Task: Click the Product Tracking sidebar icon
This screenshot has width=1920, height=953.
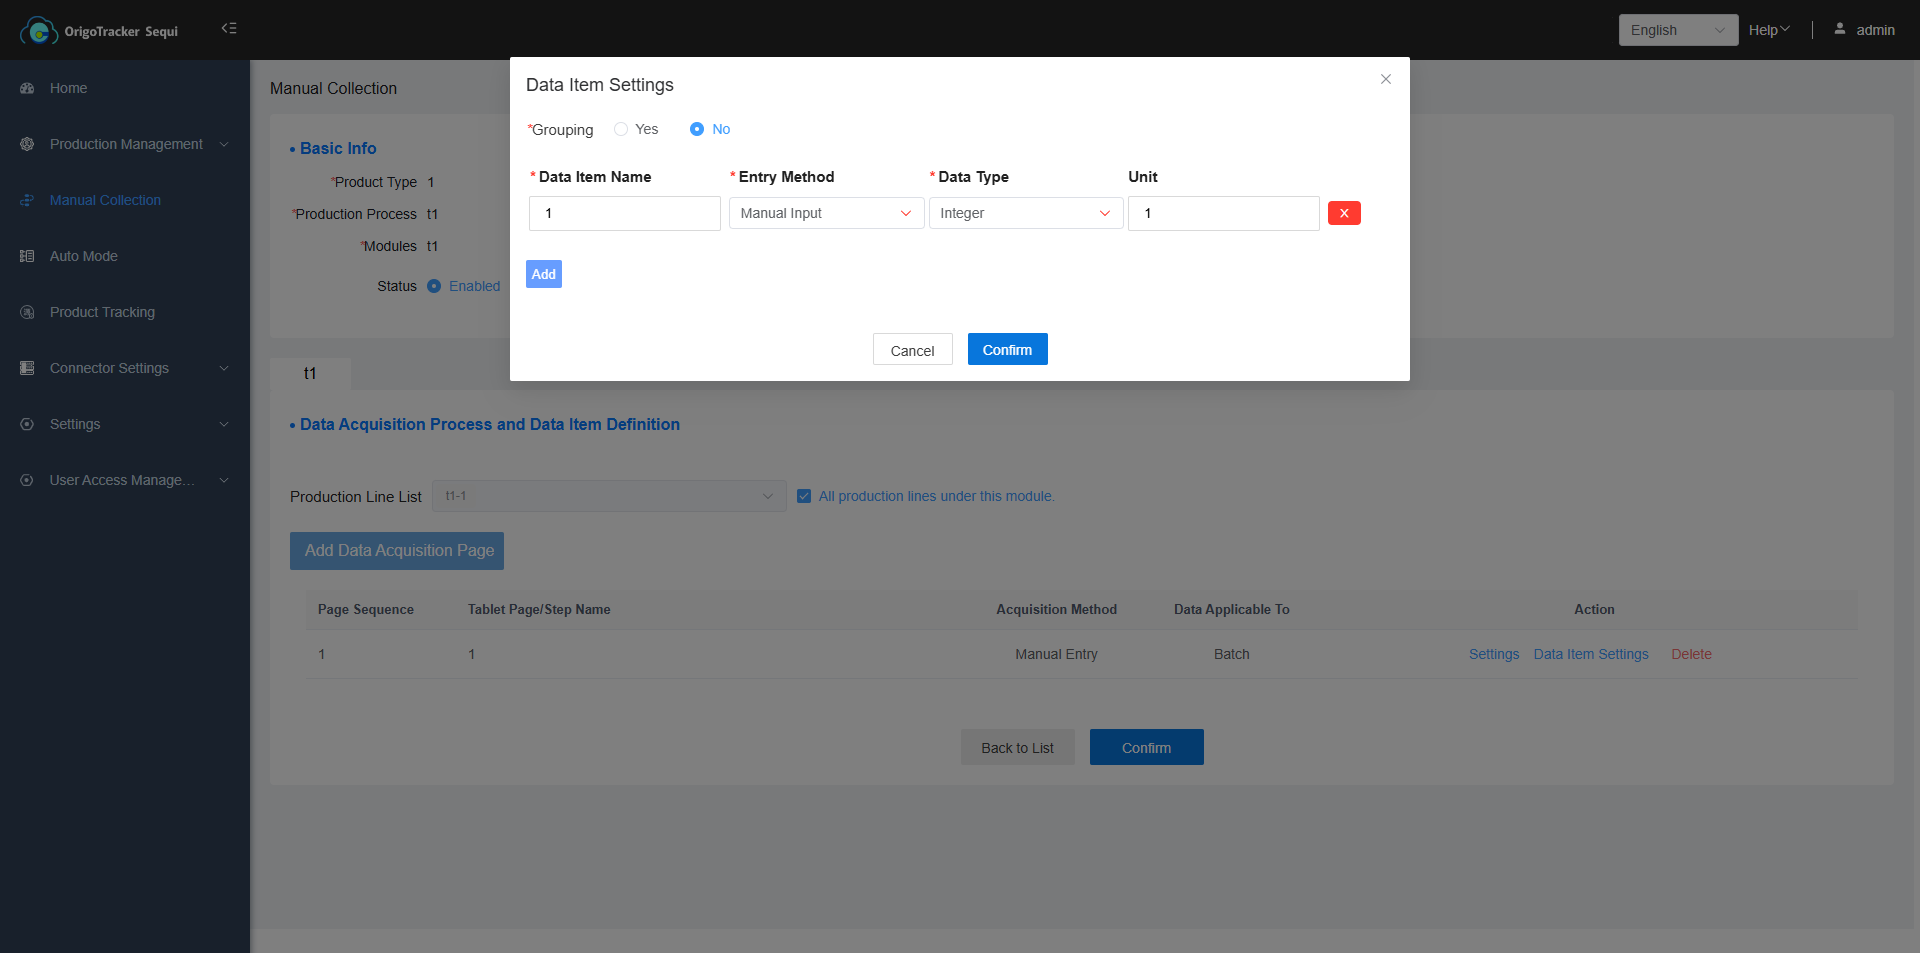Action: pyautogui.click(x=27, y=313)
